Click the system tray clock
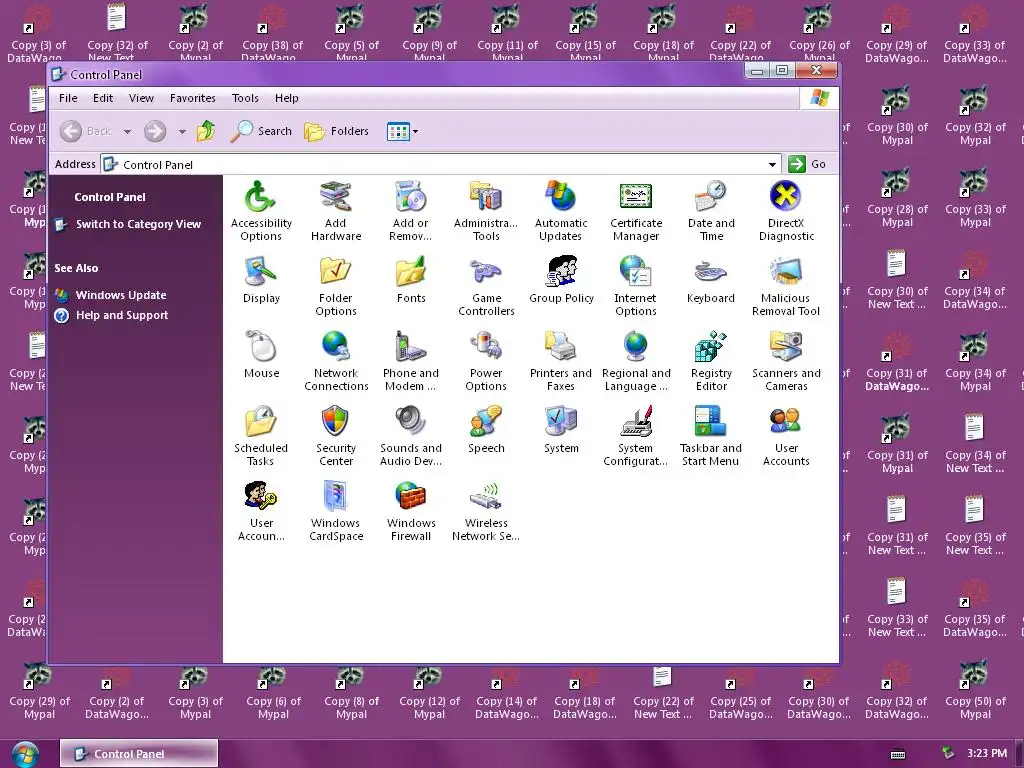 tap(987, 754)
